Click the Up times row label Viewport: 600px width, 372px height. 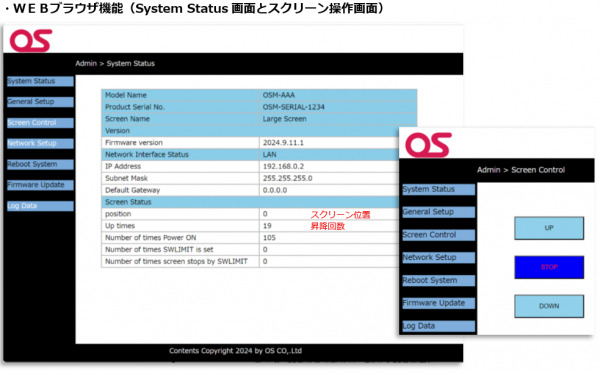pyautogui.click(x=120, y=226)
